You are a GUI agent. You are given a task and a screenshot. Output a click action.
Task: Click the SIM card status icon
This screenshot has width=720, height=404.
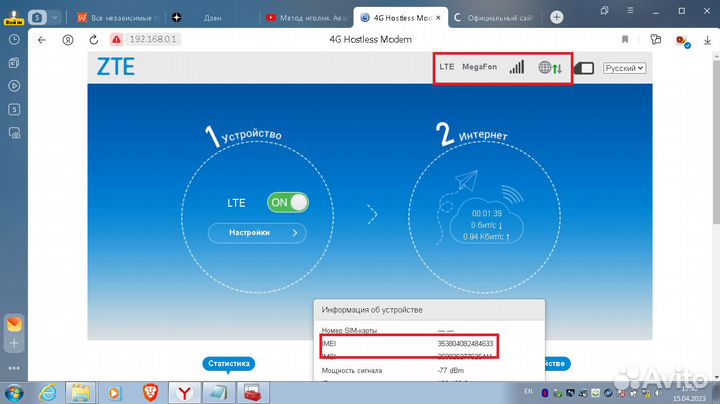point(584,68)
